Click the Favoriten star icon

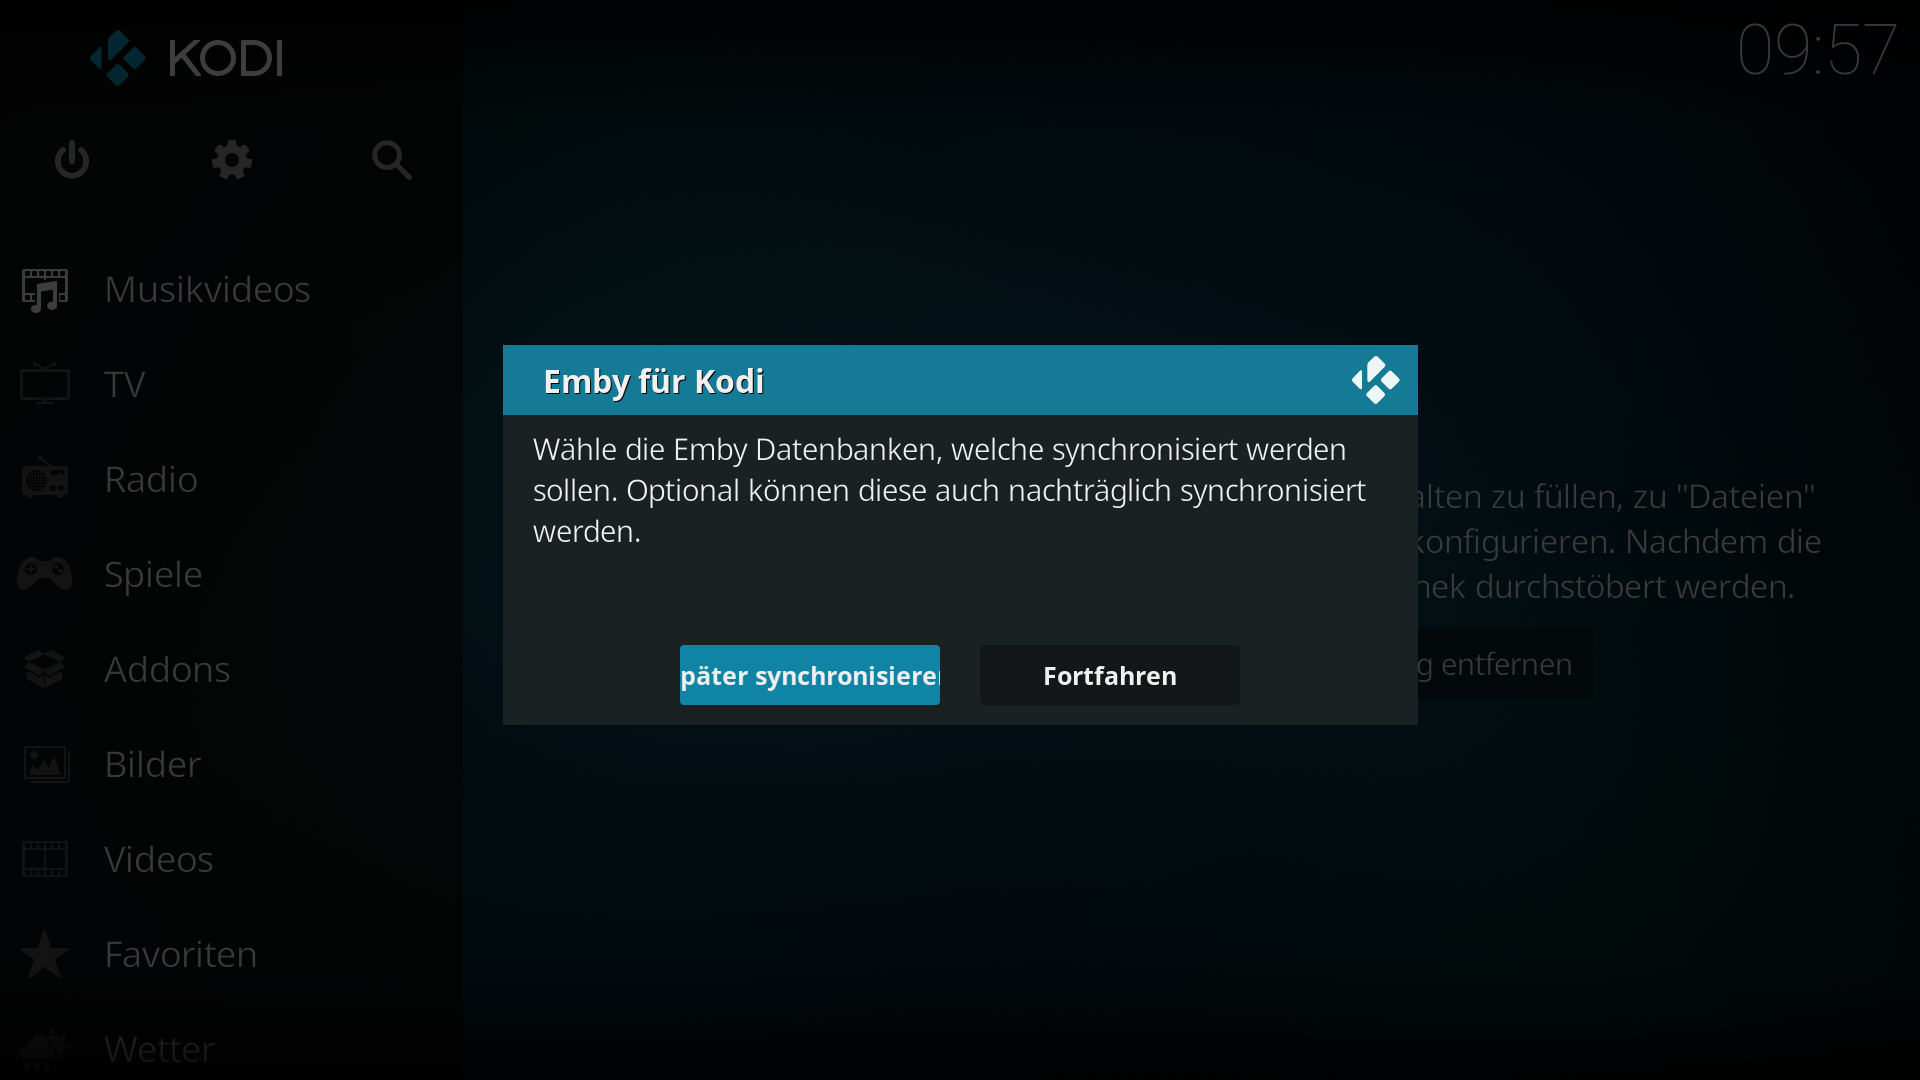45,954
